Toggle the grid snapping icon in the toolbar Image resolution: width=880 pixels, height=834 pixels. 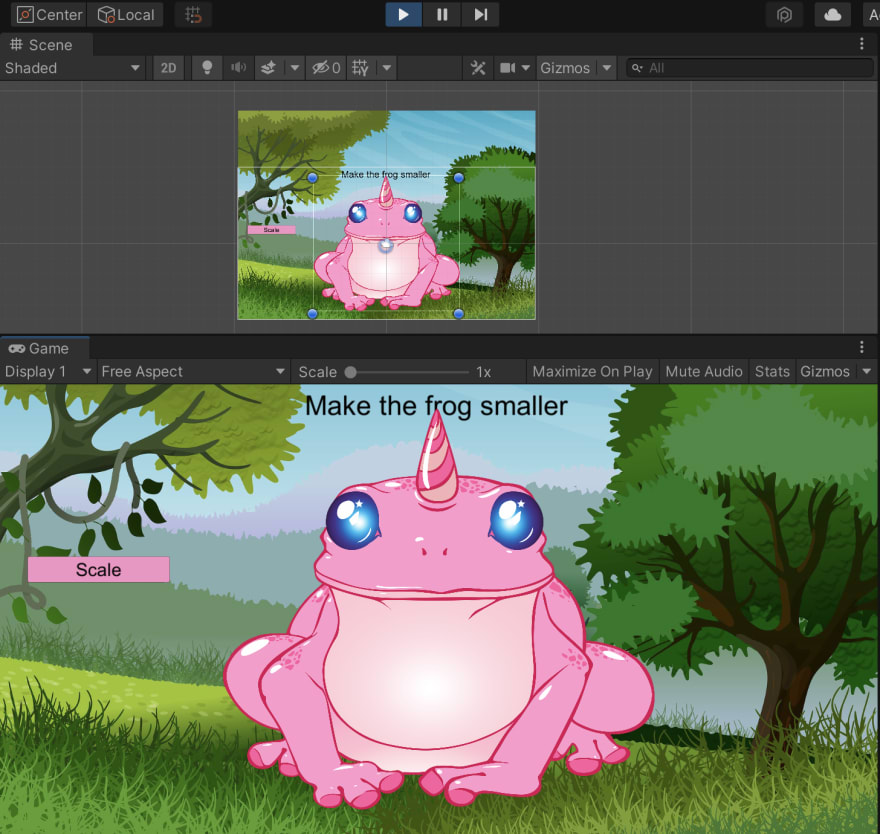click(x=193, y=15)
